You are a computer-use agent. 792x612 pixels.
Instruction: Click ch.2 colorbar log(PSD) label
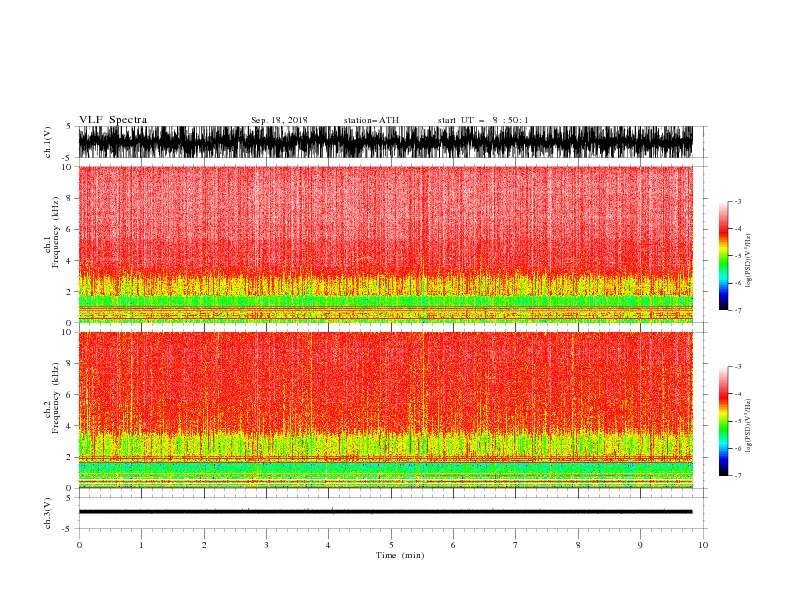(749, 426)
